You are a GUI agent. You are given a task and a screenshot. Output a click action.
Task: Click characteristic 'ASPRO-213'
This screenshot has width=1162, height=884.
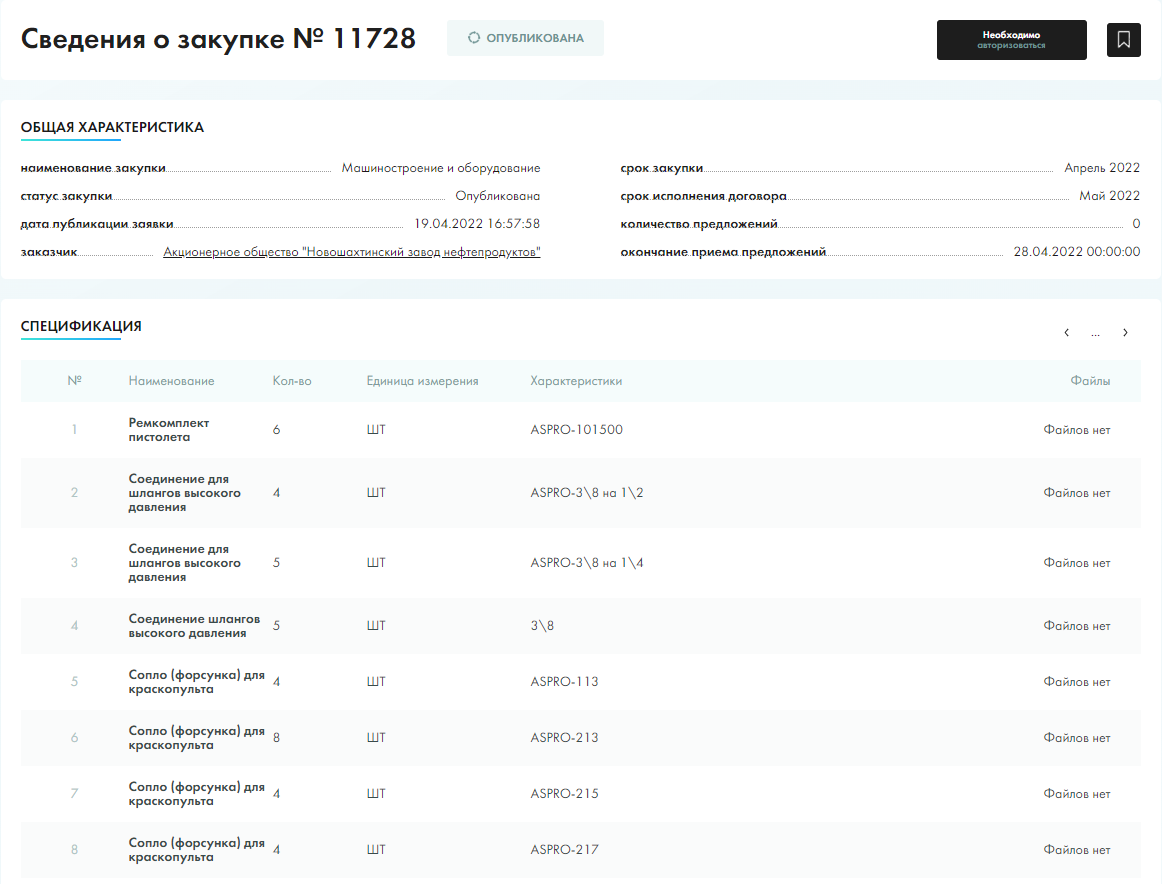coord(564,738)
